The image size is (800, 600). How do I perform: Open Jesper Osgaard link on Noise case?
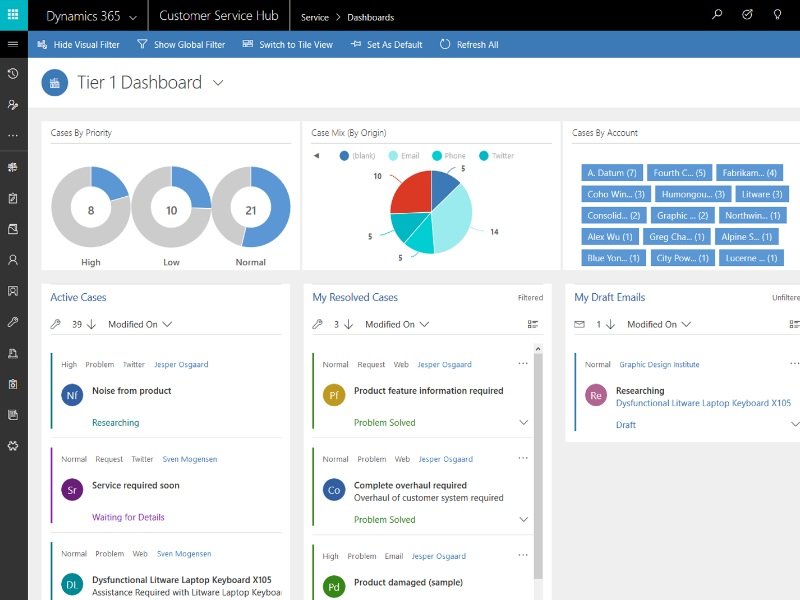pos(181,364)
